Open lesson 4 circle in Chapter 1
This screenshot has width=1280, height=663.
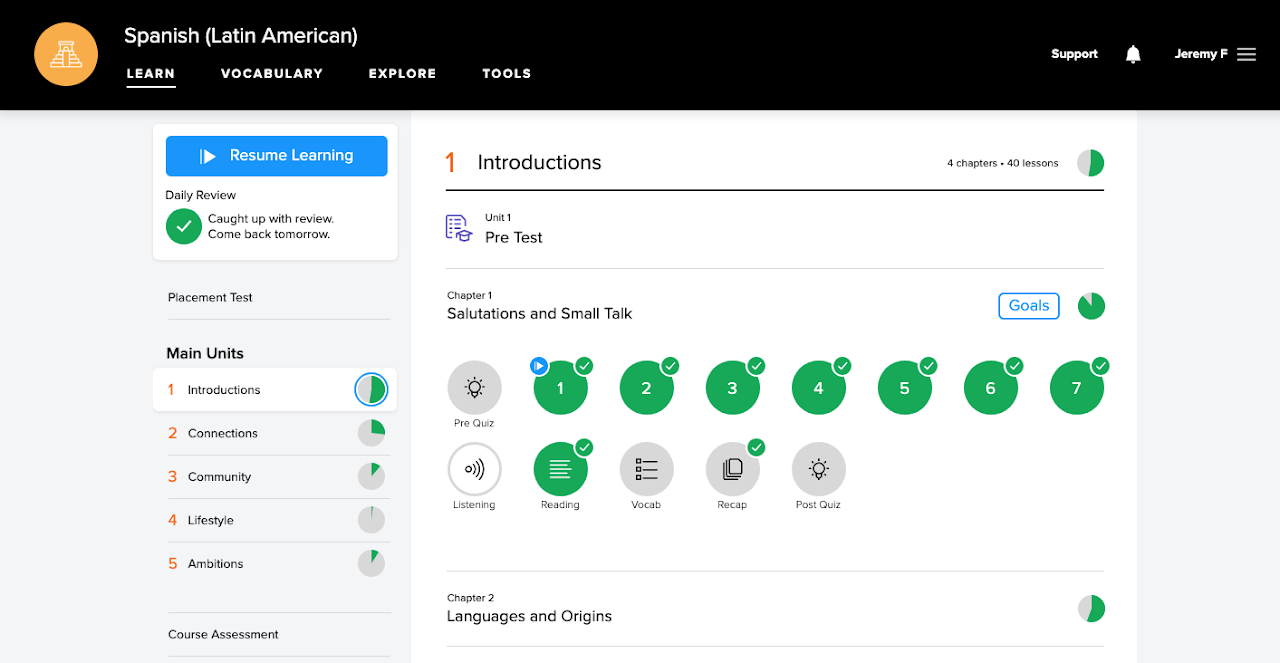click(818, 387)
